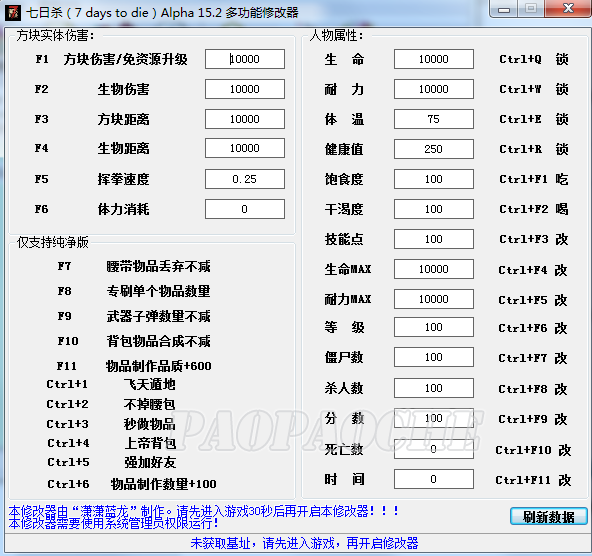This screenshot has height=556, width=592.
Task: Click the 耐力MAX value input field
Action: (x=434, y=299)
